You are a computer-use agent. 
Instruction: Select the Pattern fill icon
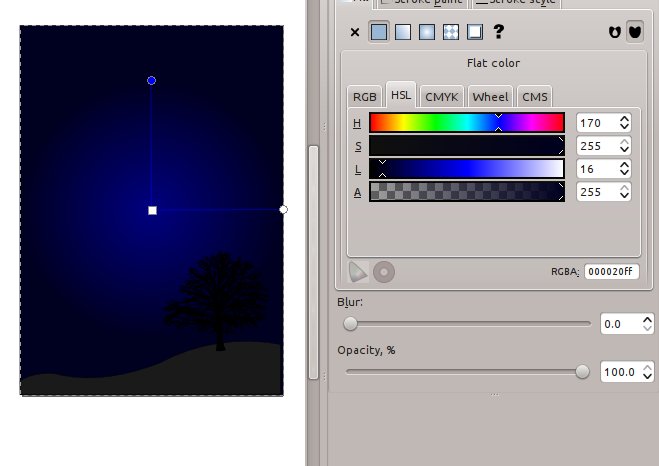[451, 32]
